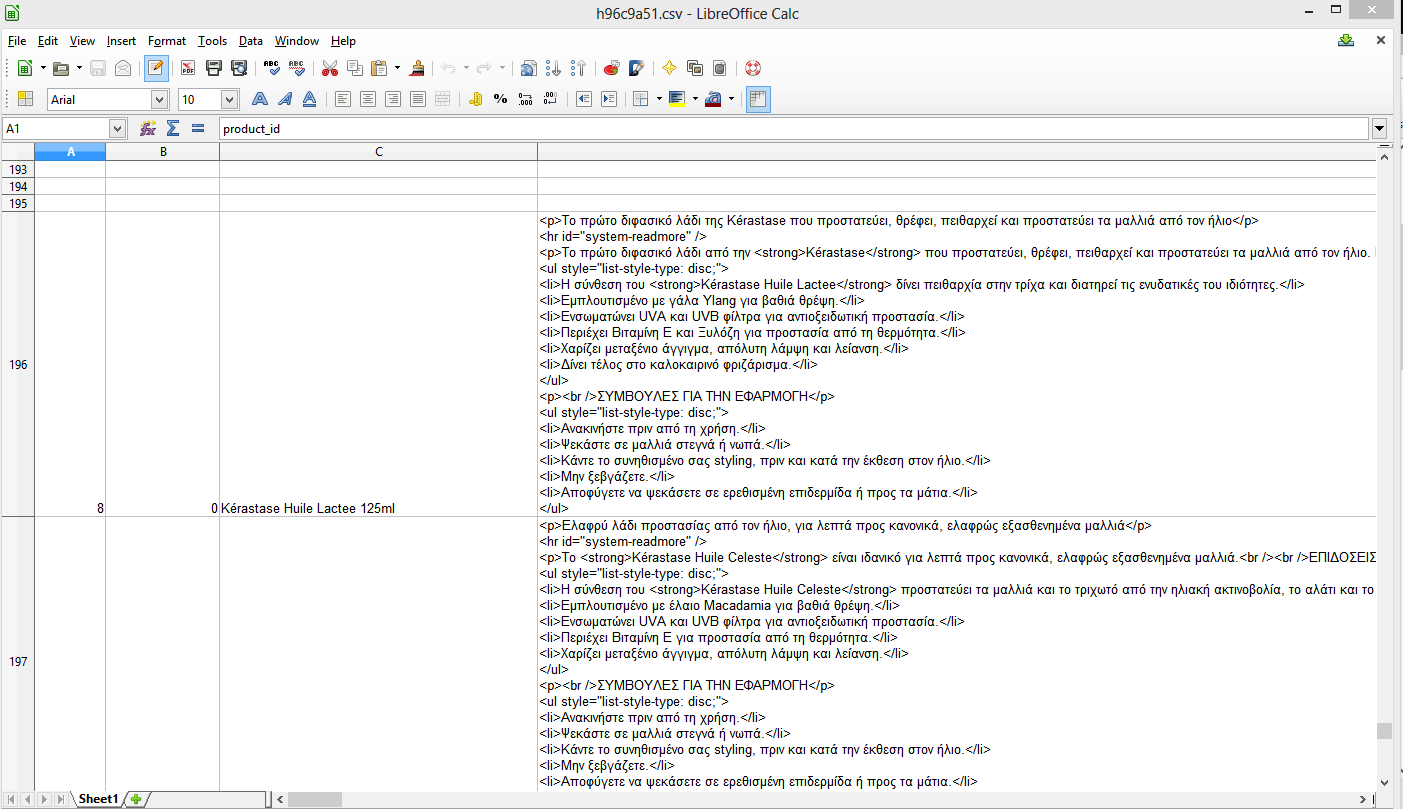
Task: Open the new document type dropdown arrow
Action: 43,68
